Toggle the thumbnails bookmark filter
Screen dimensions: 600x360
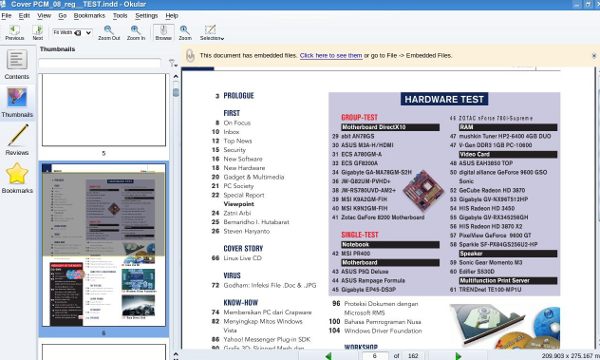point(173,63)
